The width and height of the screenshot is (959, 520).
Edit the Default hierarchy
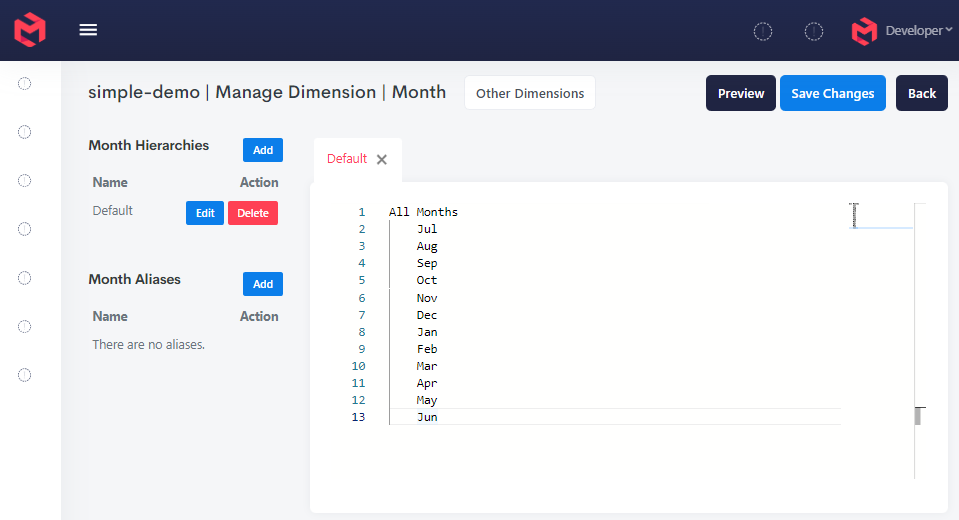205,213
